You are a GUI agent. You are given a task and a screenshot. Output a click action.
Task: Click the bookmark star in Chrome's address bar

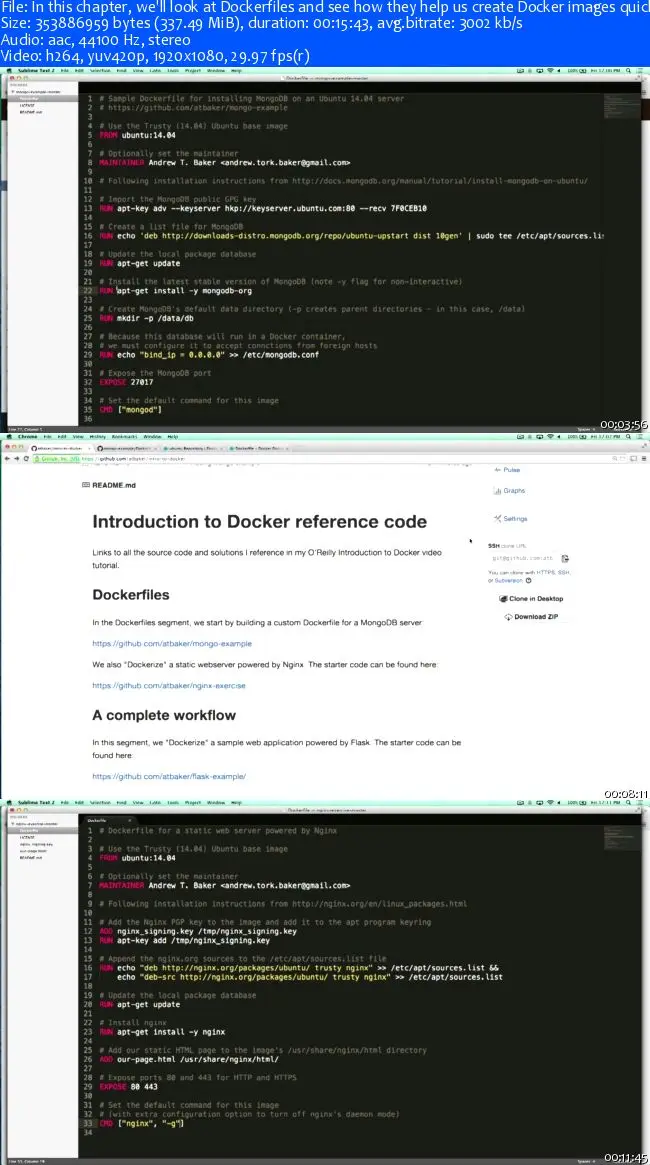tap(625, 459)
